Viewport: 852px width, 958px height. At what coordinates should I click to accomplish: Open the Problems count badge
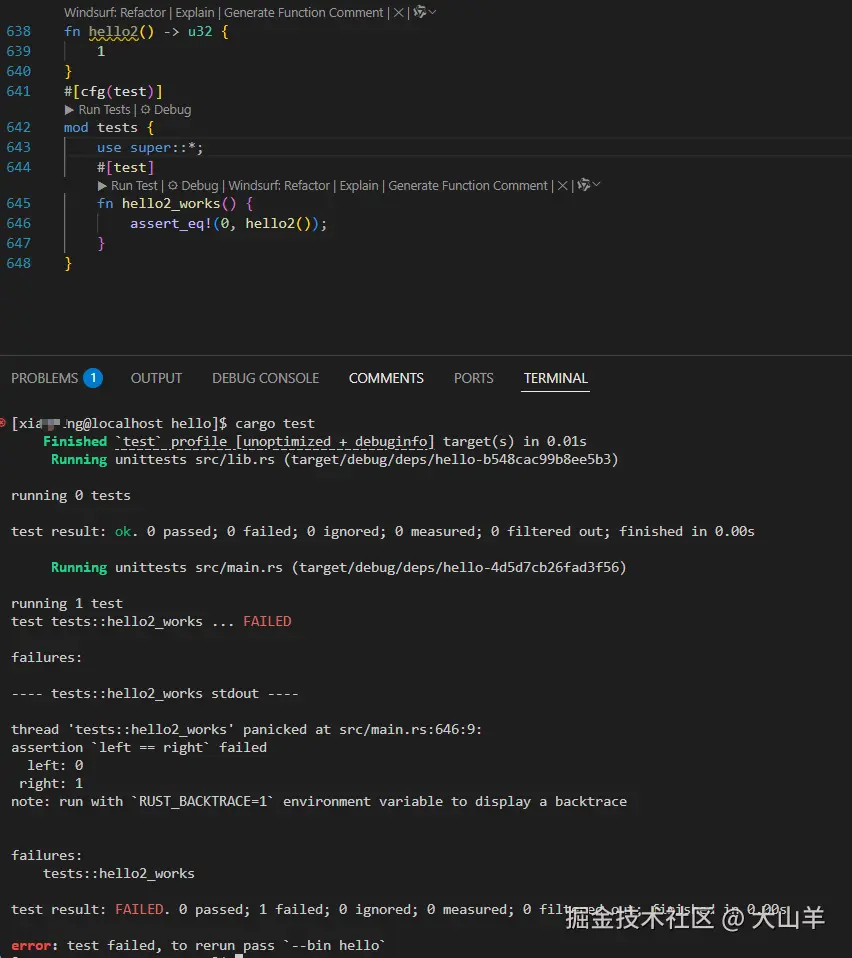93,378
